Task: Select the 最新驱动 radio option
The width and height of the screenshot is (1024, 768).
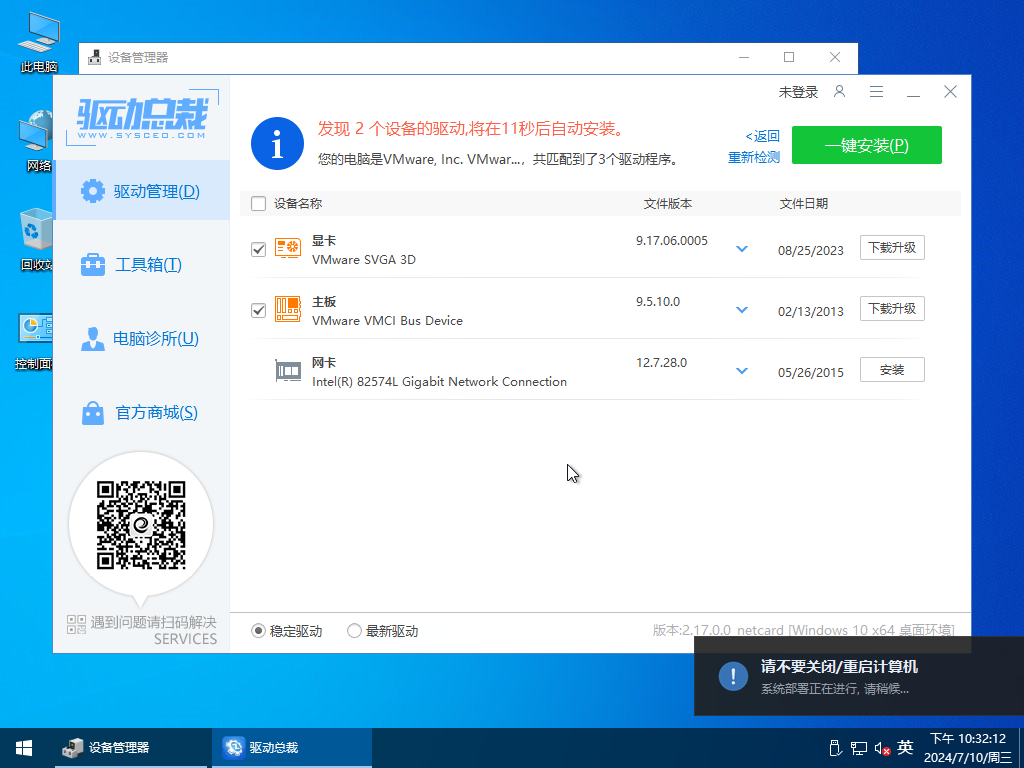Action: pos(354,630)
